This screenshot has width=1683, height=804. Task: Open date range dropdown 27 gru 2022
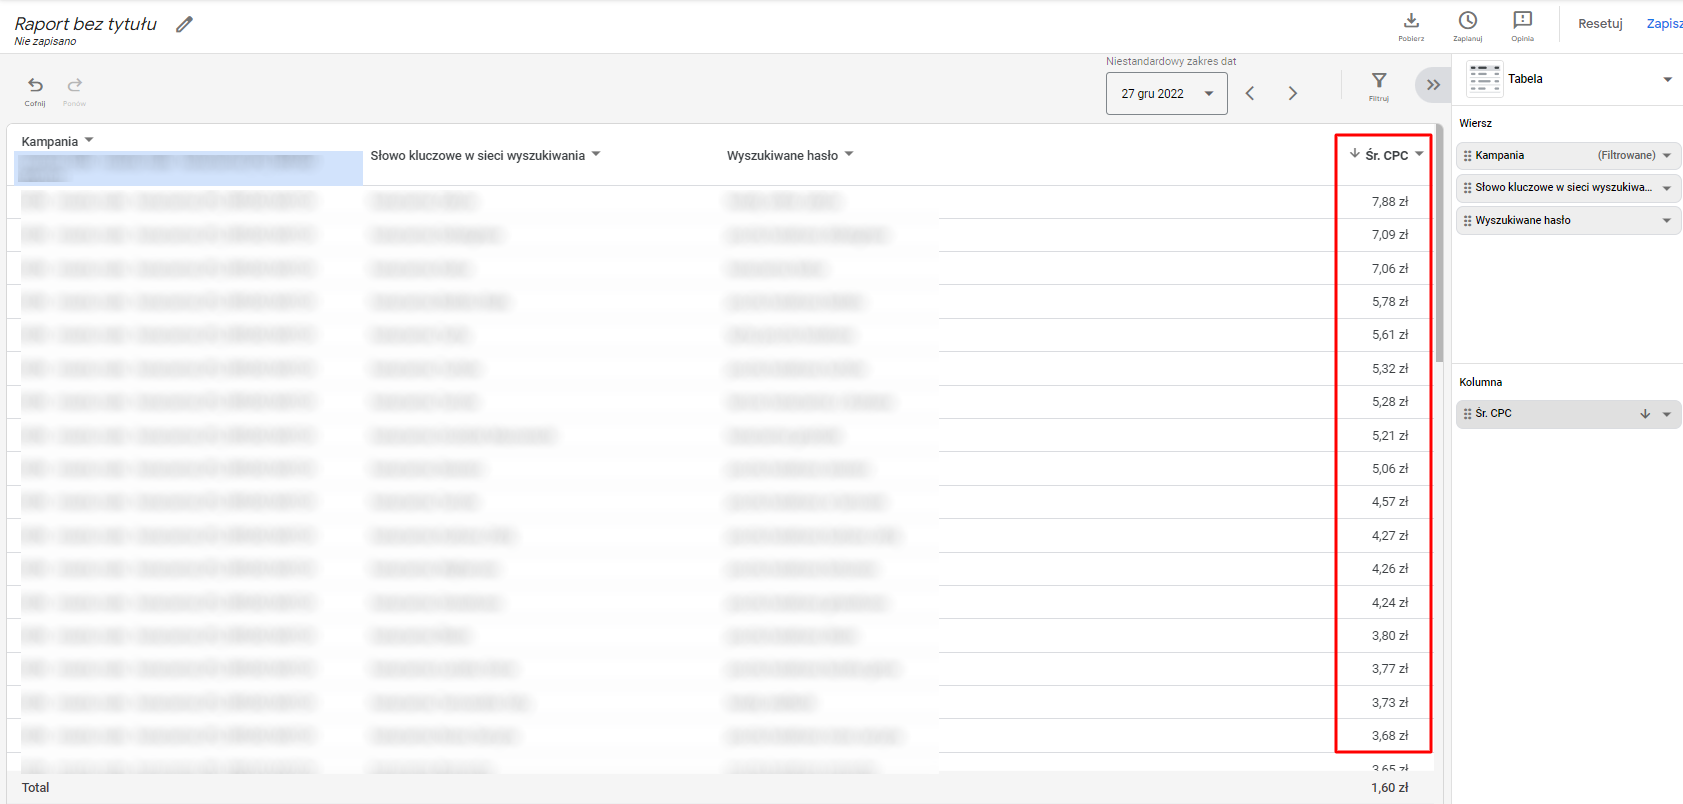click(x=1167, y=94)
